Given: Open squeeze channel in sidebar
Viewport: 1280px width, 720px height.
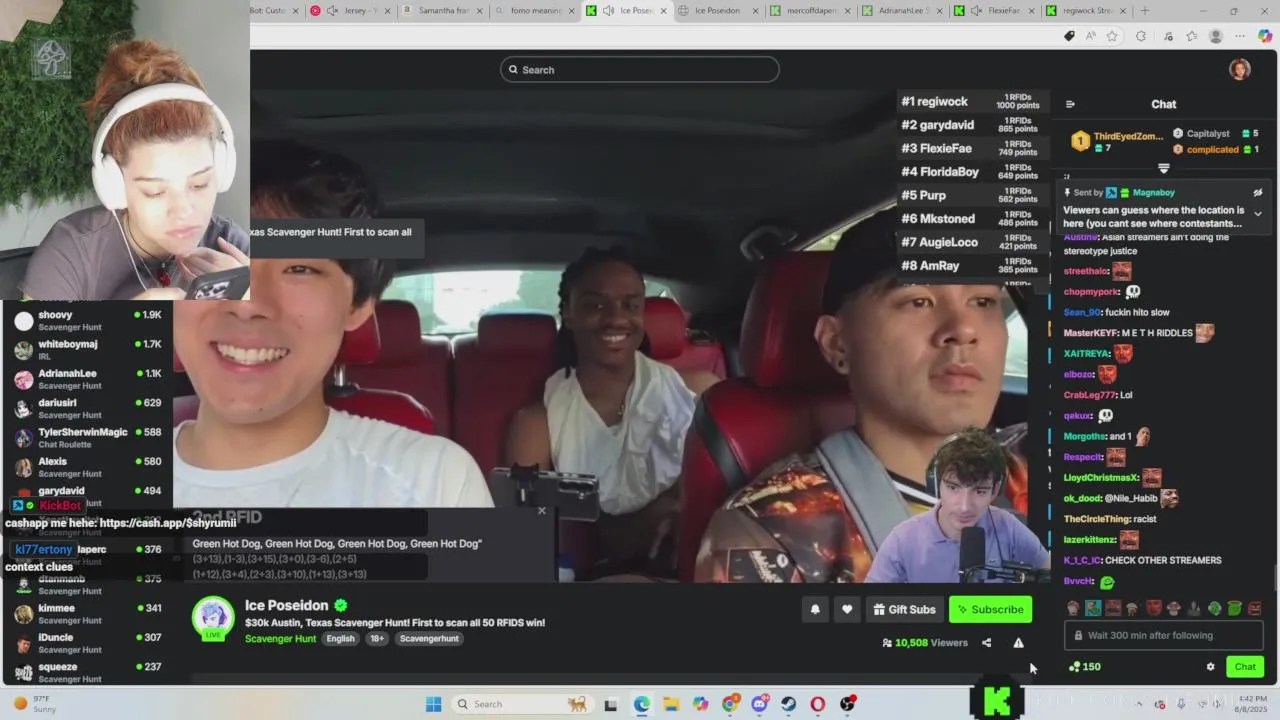Looking at the screenshot, I should point(87,672).
